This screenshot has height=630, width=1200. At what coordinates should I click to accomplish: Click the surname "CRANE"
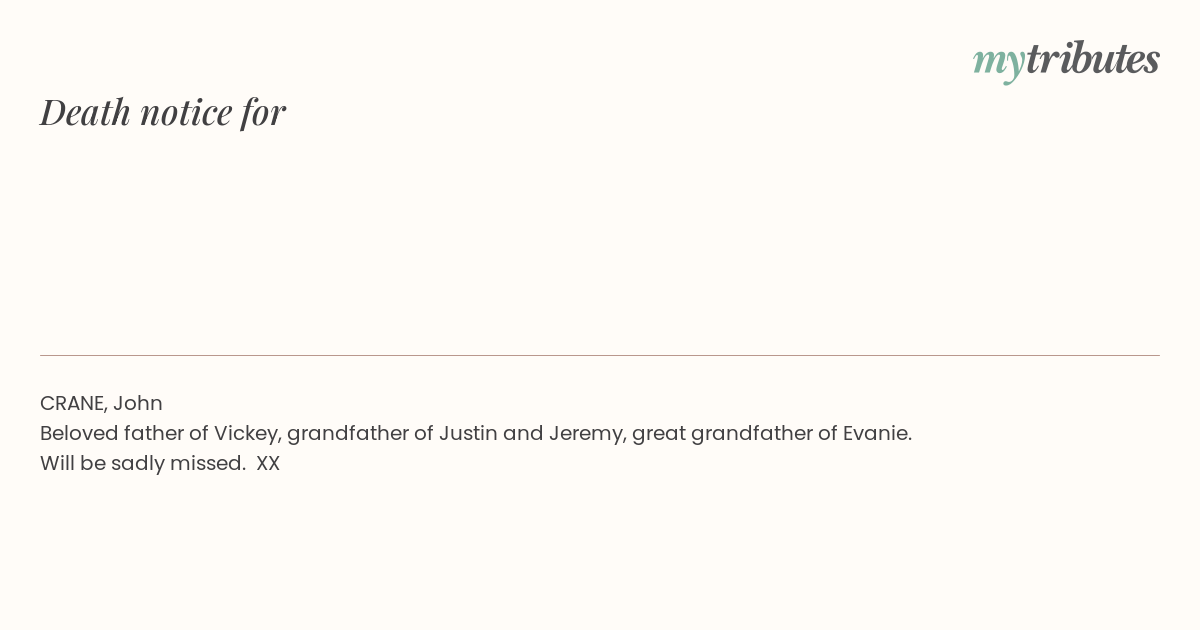(x=72, y=403)
